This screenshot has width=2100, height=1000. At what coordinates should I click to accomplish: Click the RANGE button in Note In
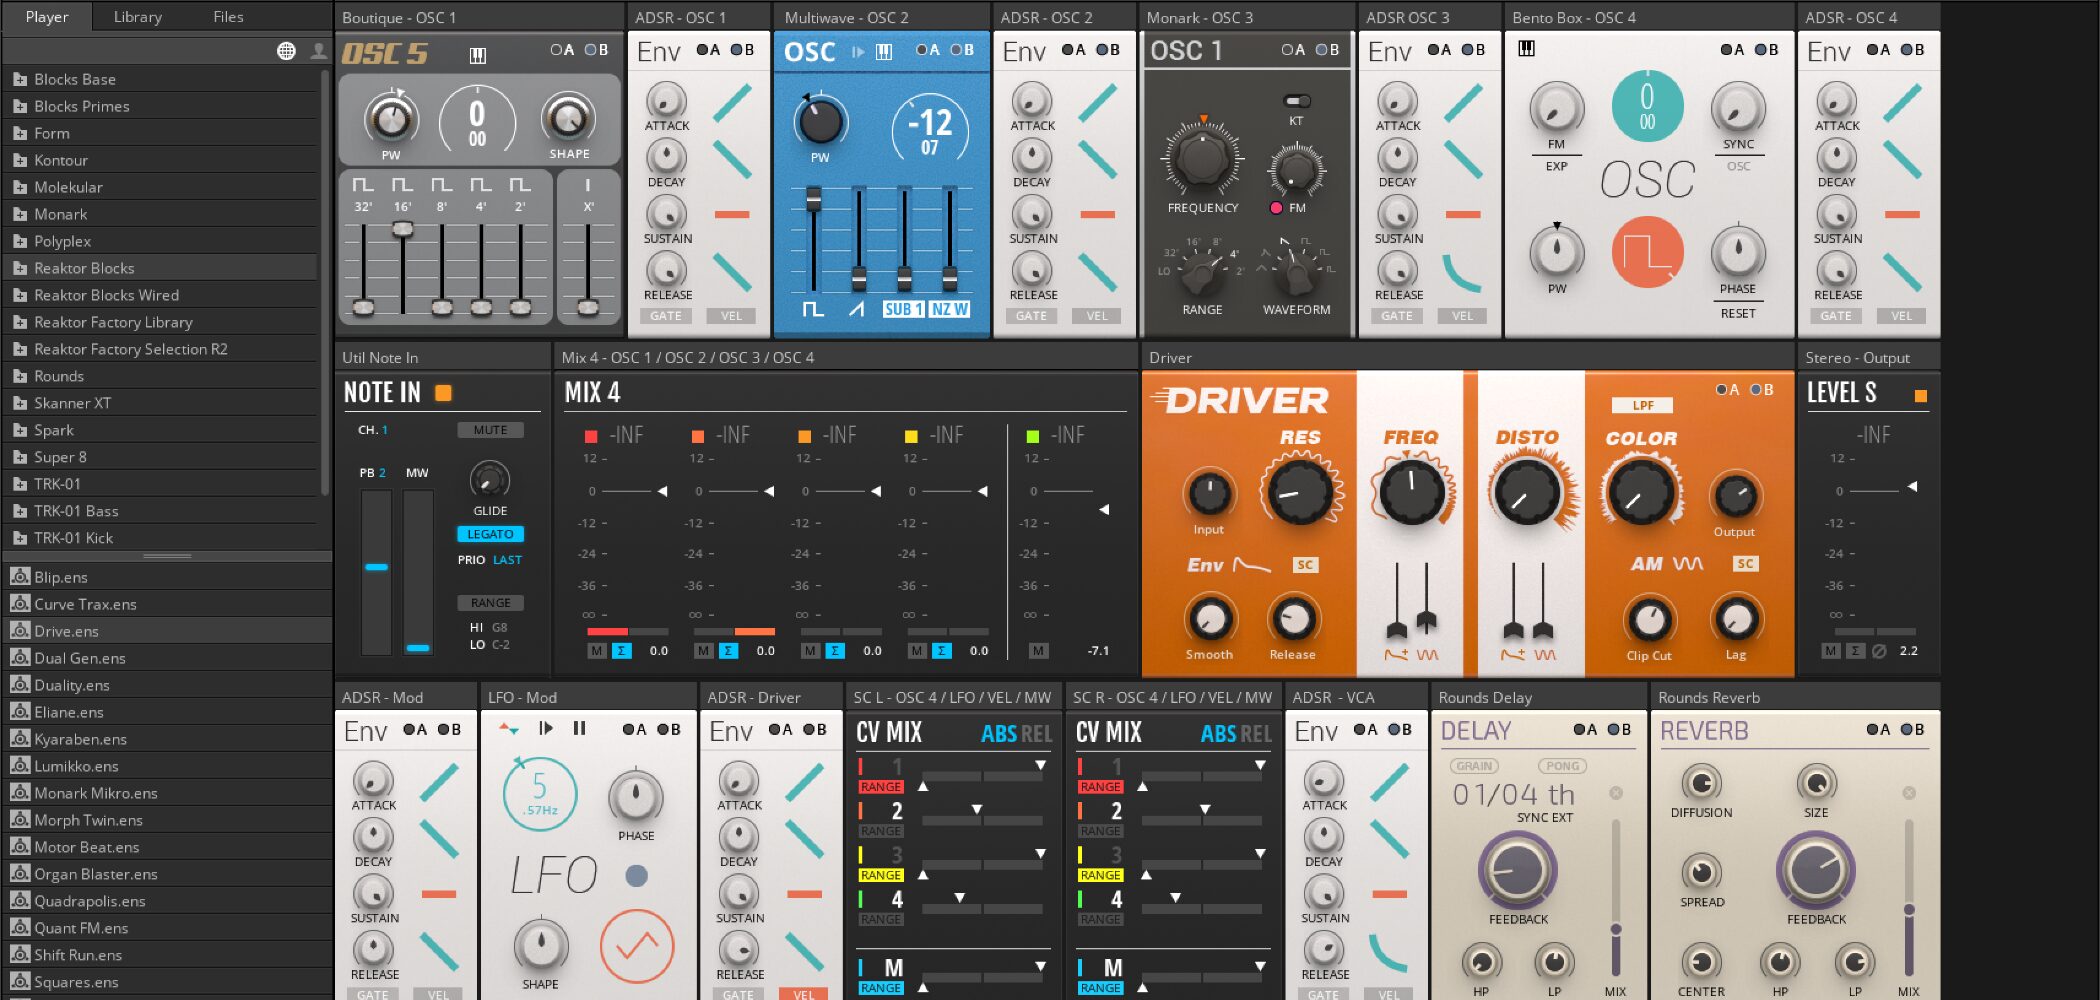click(x=490, y=603)
